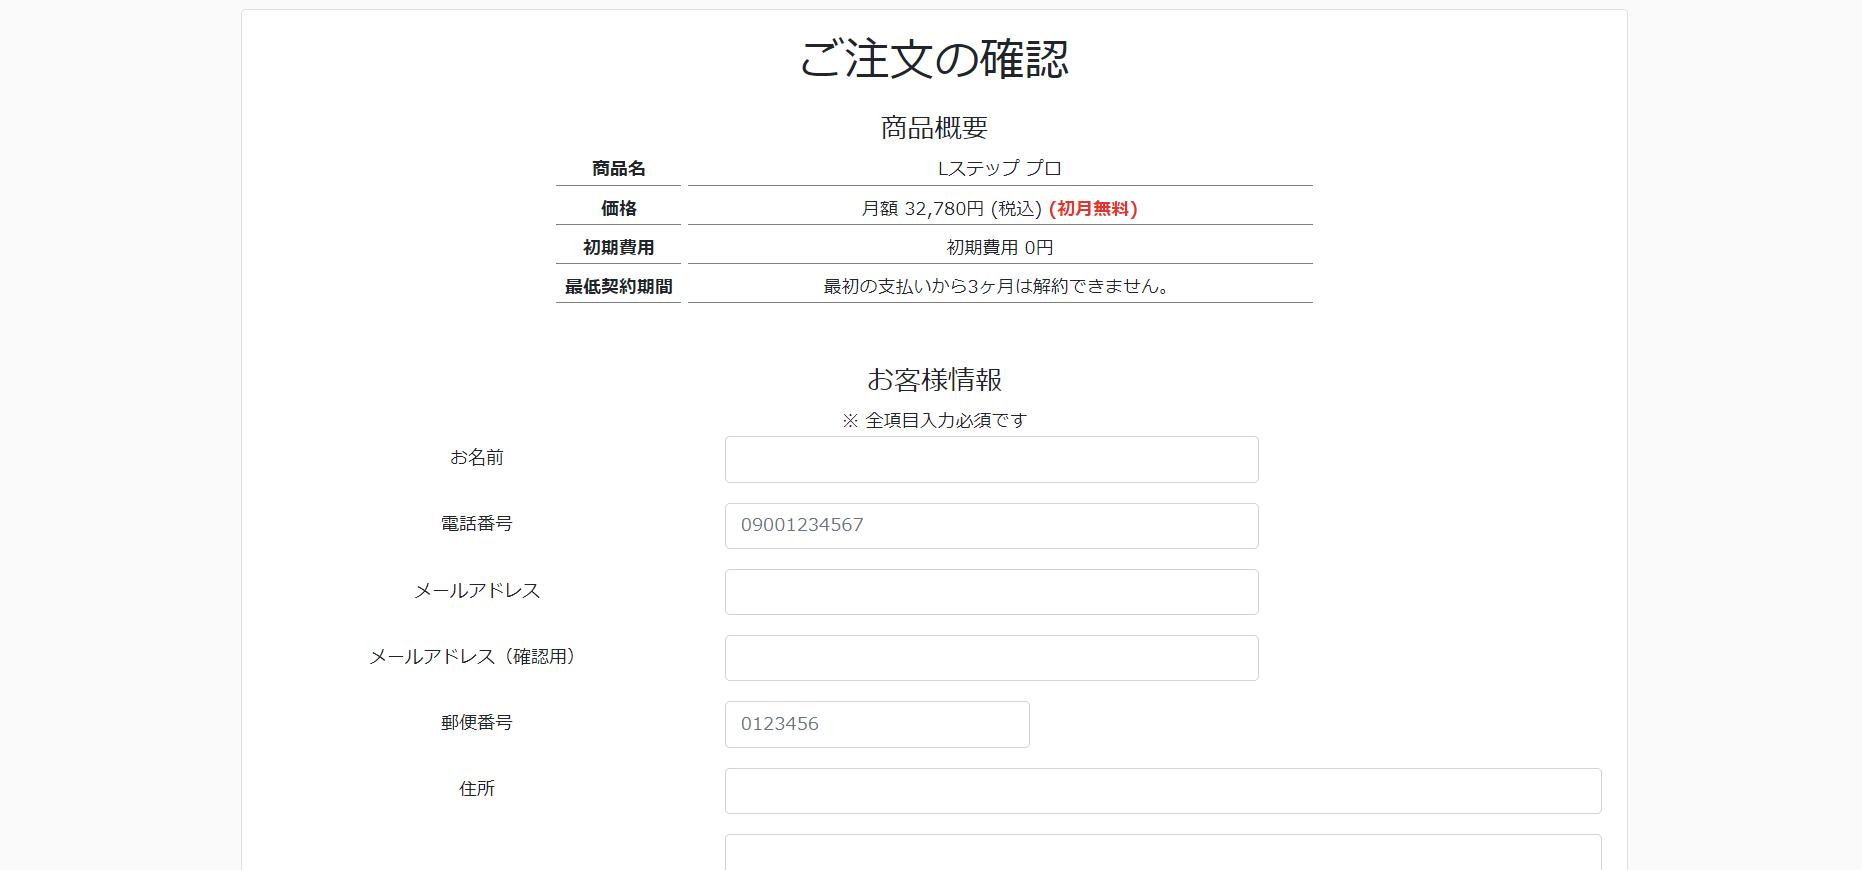Click the bold 初期費用 row header
Viewport: 1862px width, 870px height.
tap(618, 247)
